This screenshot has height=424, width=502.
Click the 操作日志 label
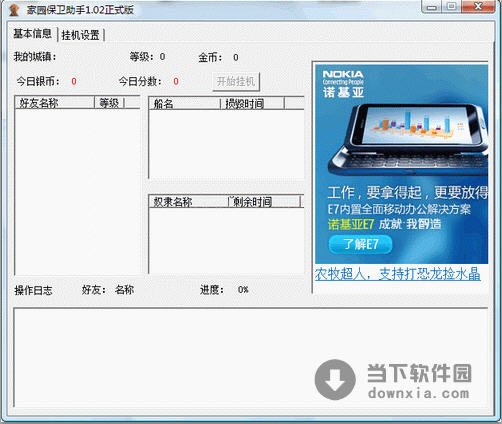[33, 290]
